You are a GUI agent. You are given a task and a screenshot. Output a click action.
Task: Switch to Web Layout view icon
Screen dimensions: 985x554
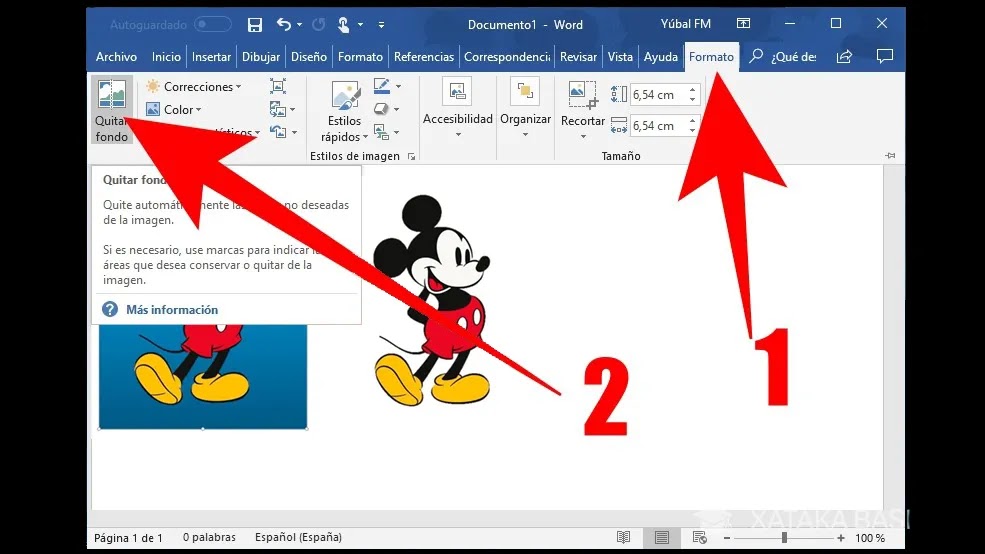pyautogui.click(x=699, y=538)
